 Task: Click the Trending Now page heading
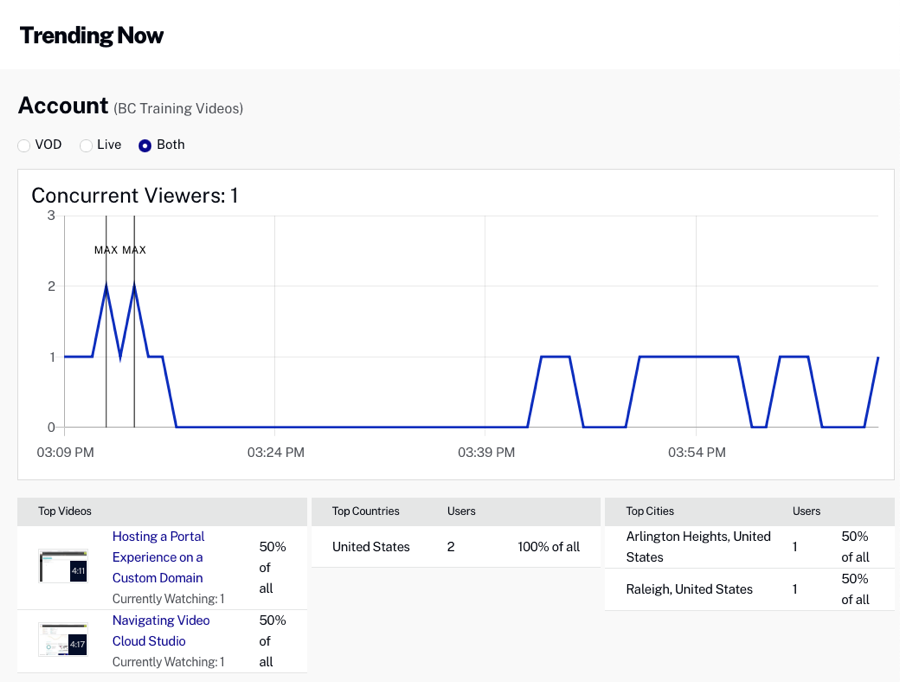pyautogui.click(x=92, y=35)
